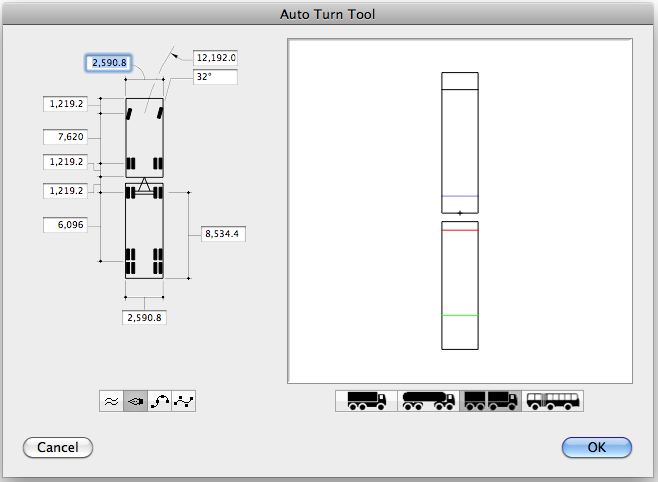Screen dimensions: 658x482
Task: Click the green line in vehicle preview
Action: (x=460, y=315)
